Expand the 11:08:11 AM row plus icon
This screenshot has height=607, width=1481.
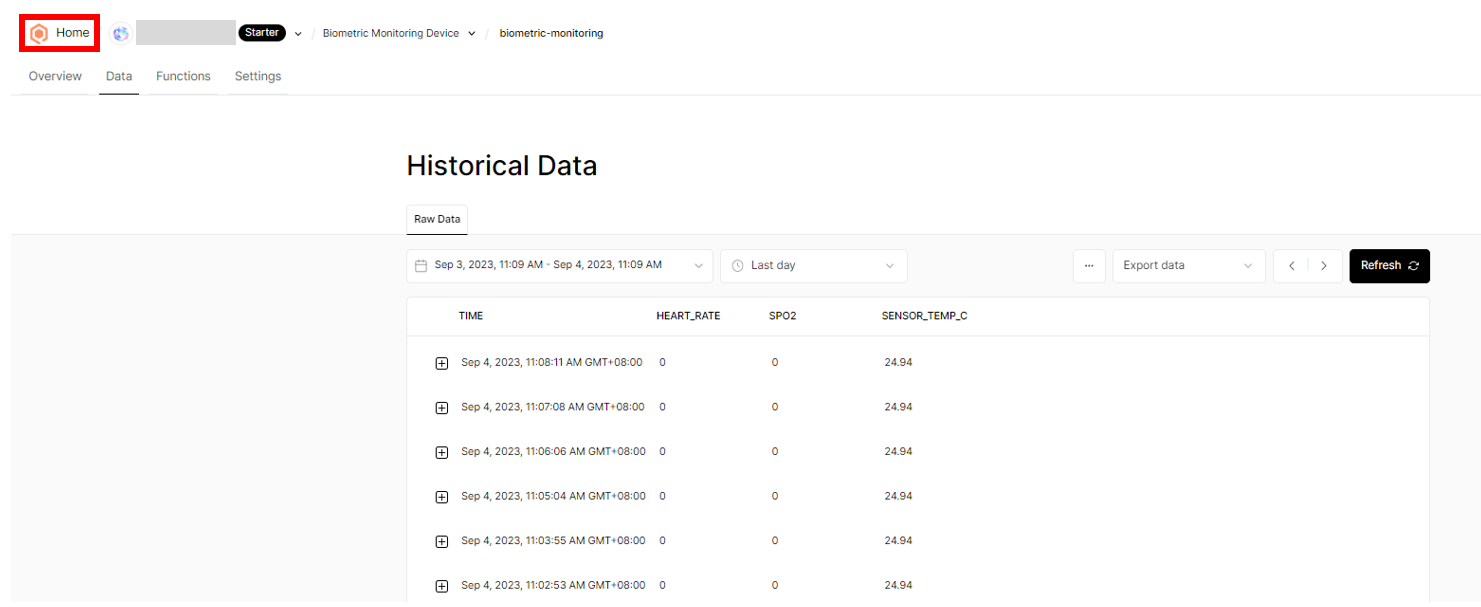pos(442,363)
